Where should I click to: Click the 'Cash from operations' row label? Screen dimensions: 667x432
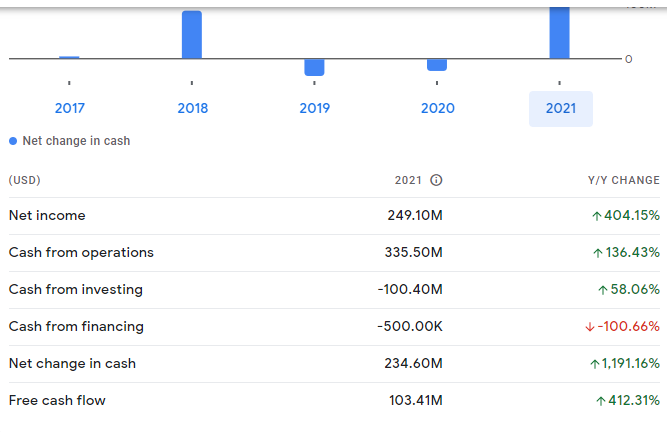(81, 253)
